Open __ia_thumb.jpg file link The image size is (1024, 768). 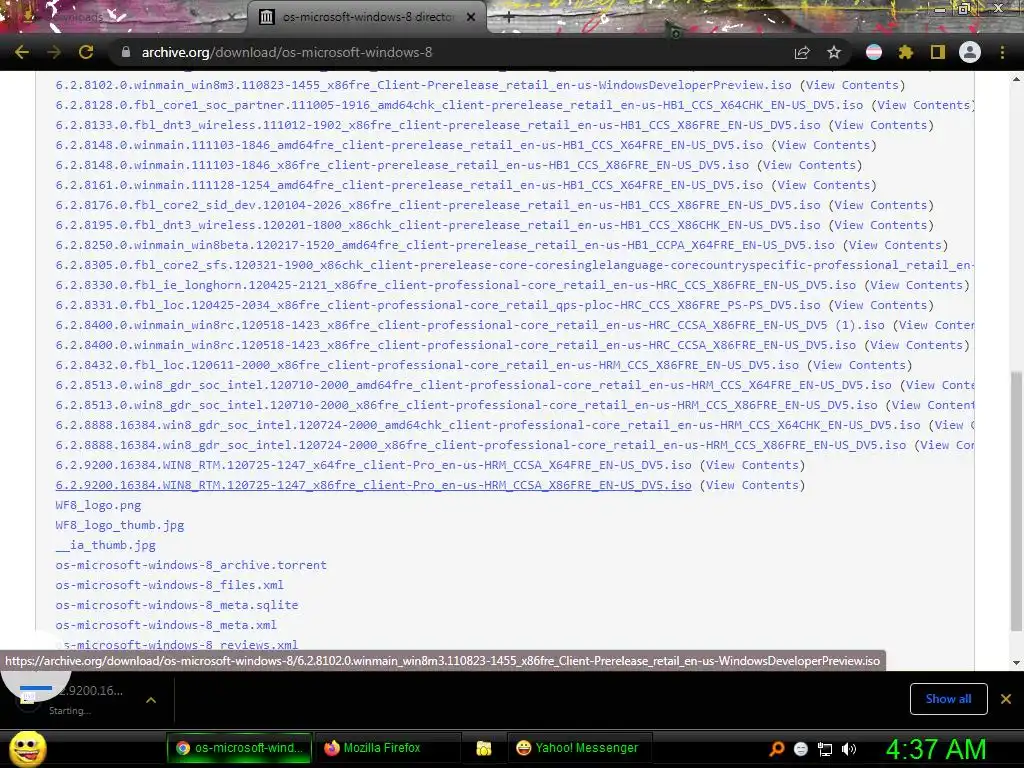tap(105, 545)
